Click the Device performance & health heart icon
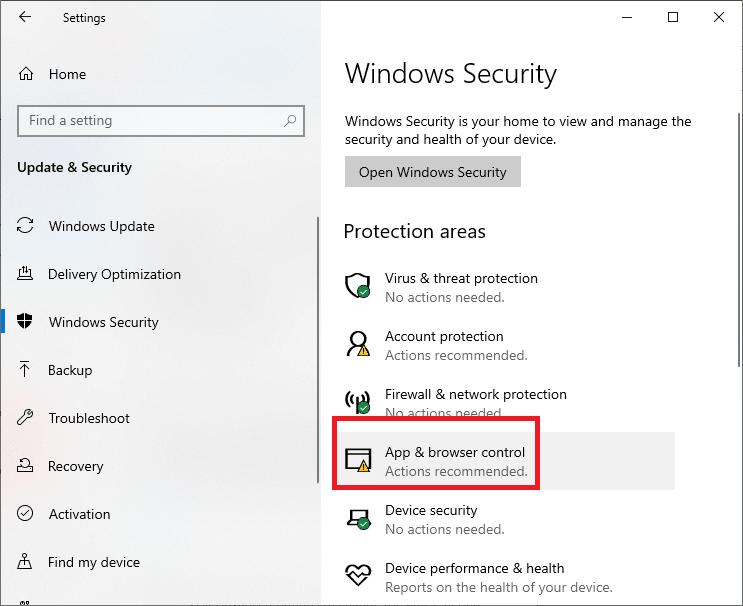 [x=357, y=576]
